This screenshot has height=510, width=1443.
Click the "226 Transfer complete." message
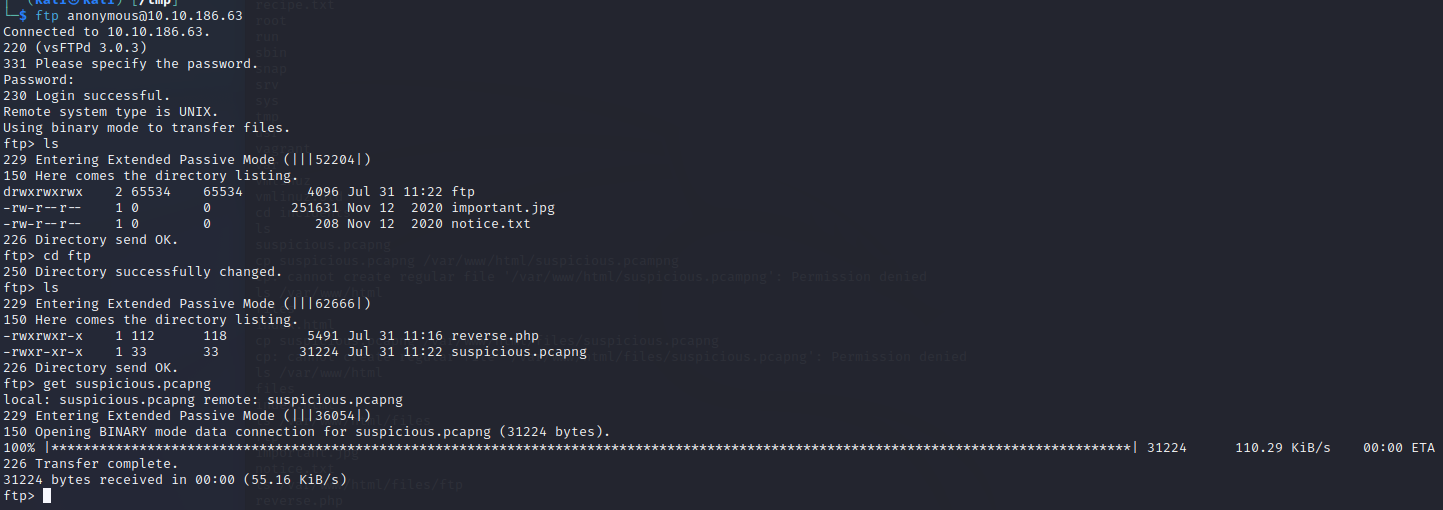click(x=90, y=464)
